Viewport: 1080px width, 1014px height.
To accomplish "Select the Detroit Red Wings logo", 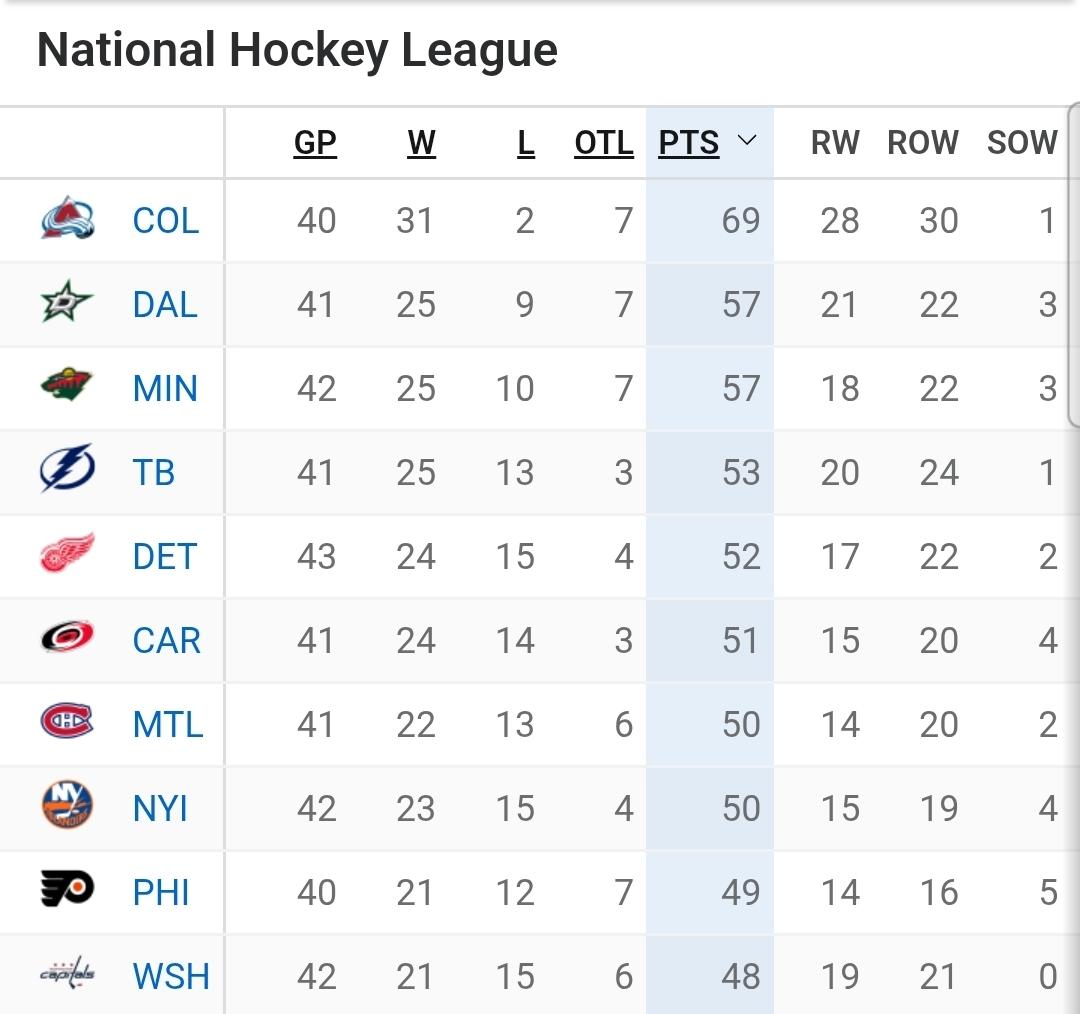I will point(67,555).
